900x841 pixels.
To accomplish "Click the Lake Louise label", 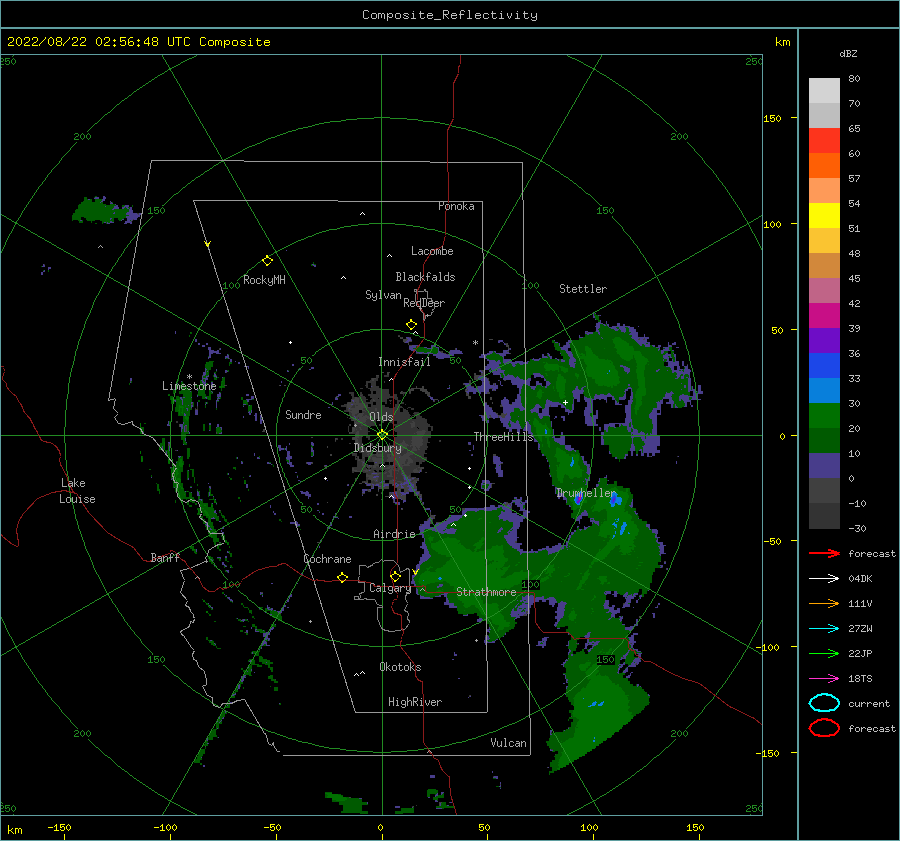I will pos(77,491).
